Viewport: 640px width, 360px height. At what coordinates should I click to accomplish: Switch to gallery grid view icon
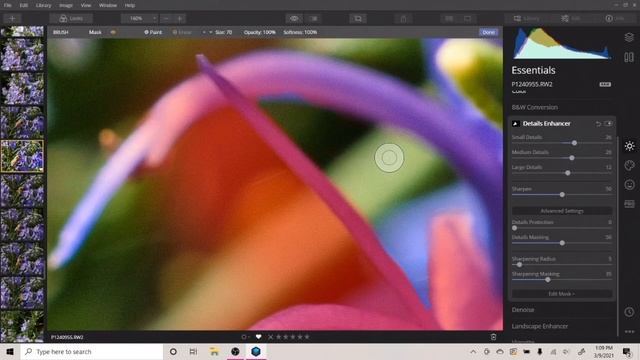coord(449,18)
